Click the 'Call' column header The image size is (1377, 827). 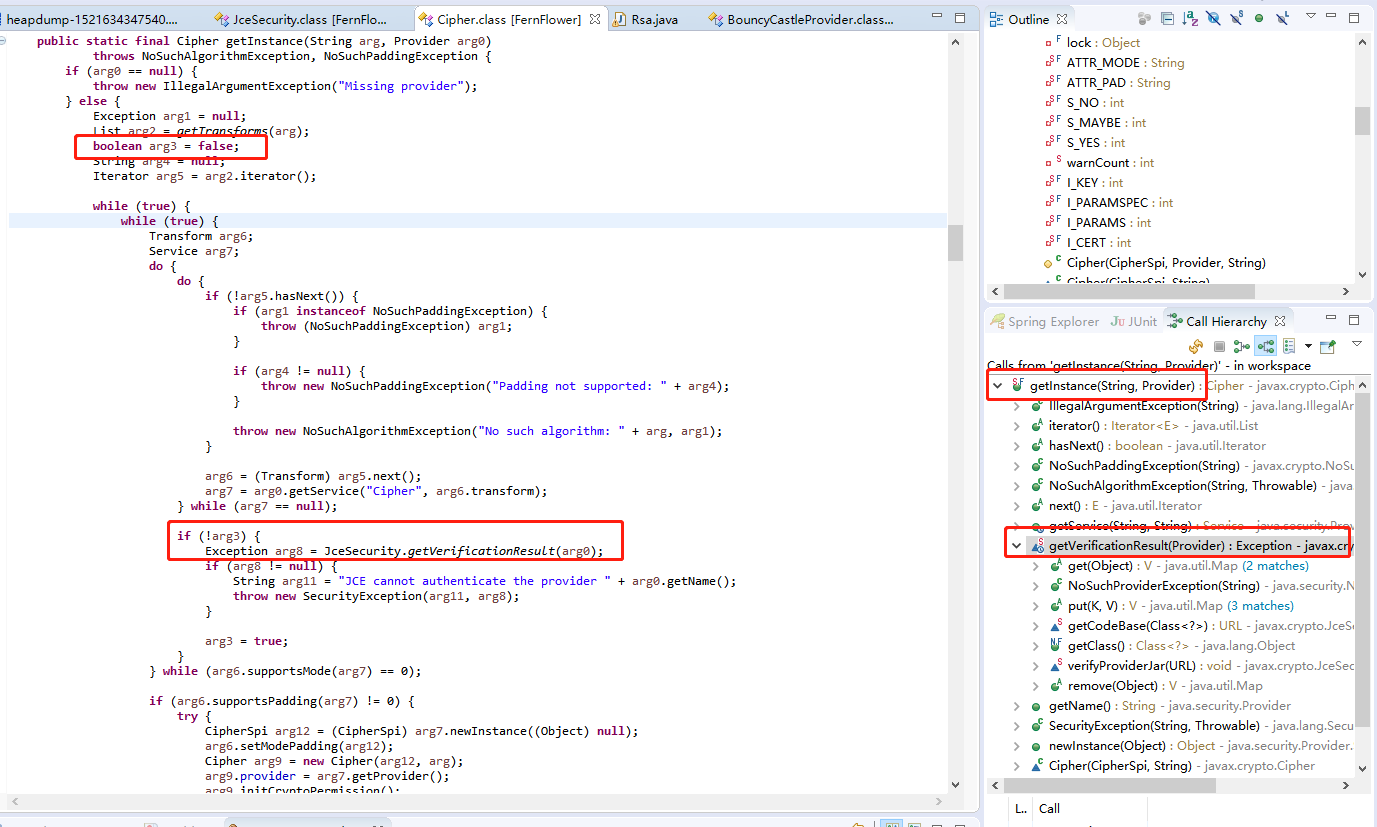(x=1048, y=808)
